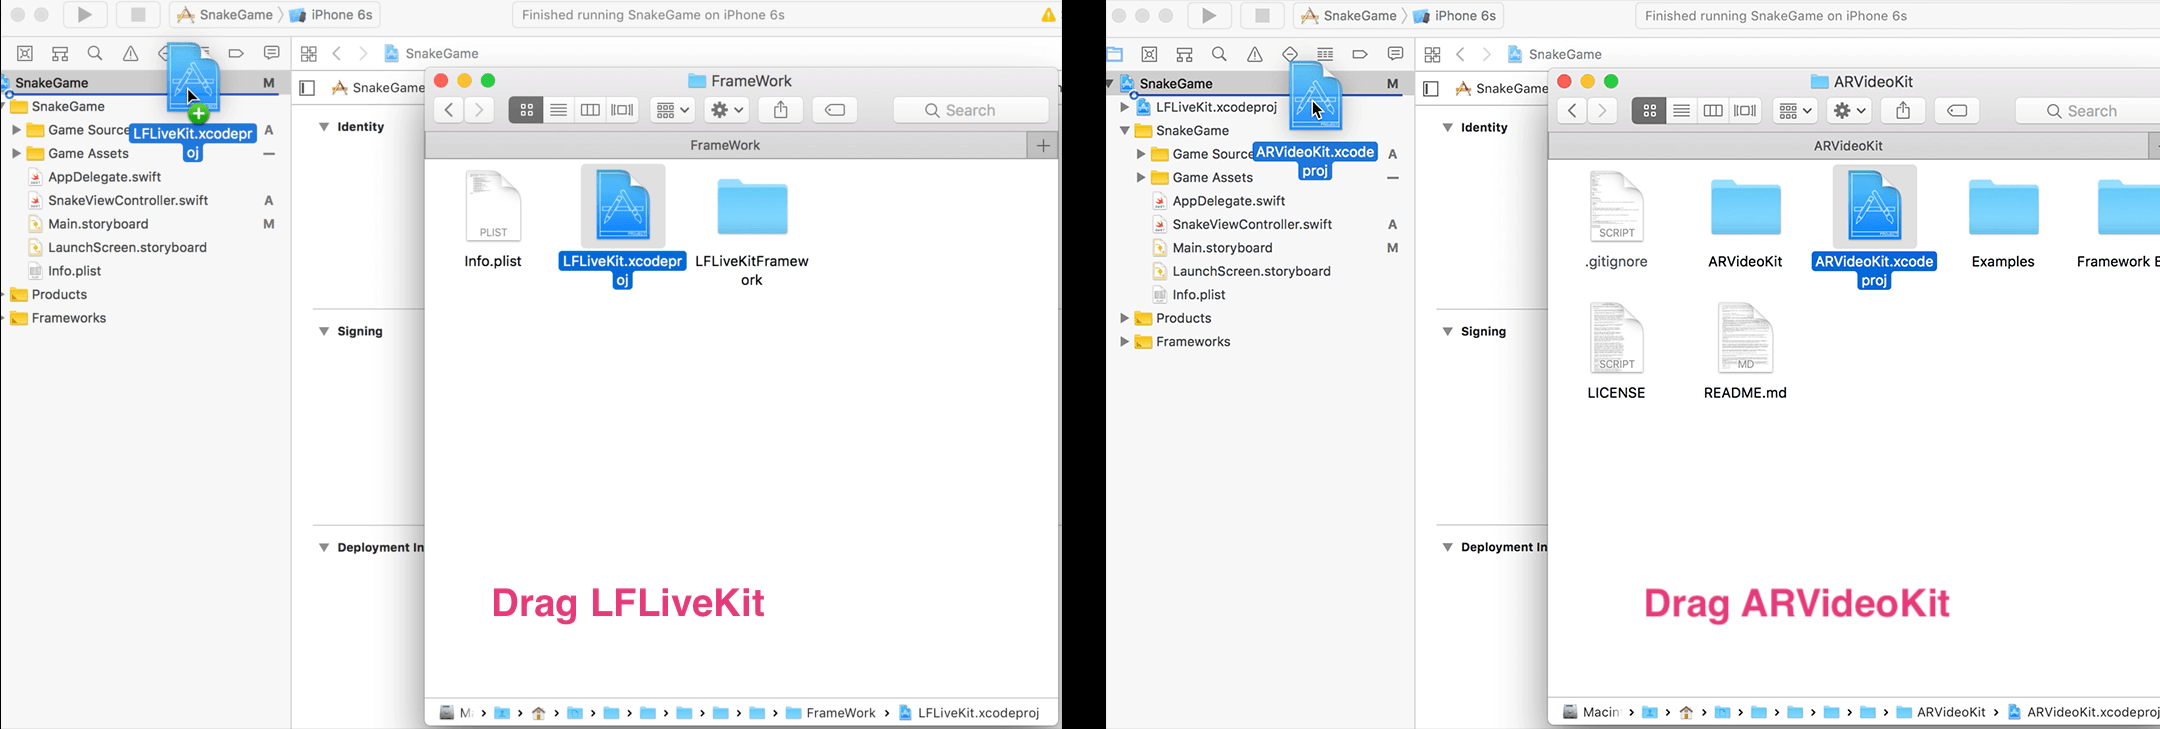2160x729 pixels.
Task: Enable icon view in FrameWork Finder window
Action: coord(526,110)
